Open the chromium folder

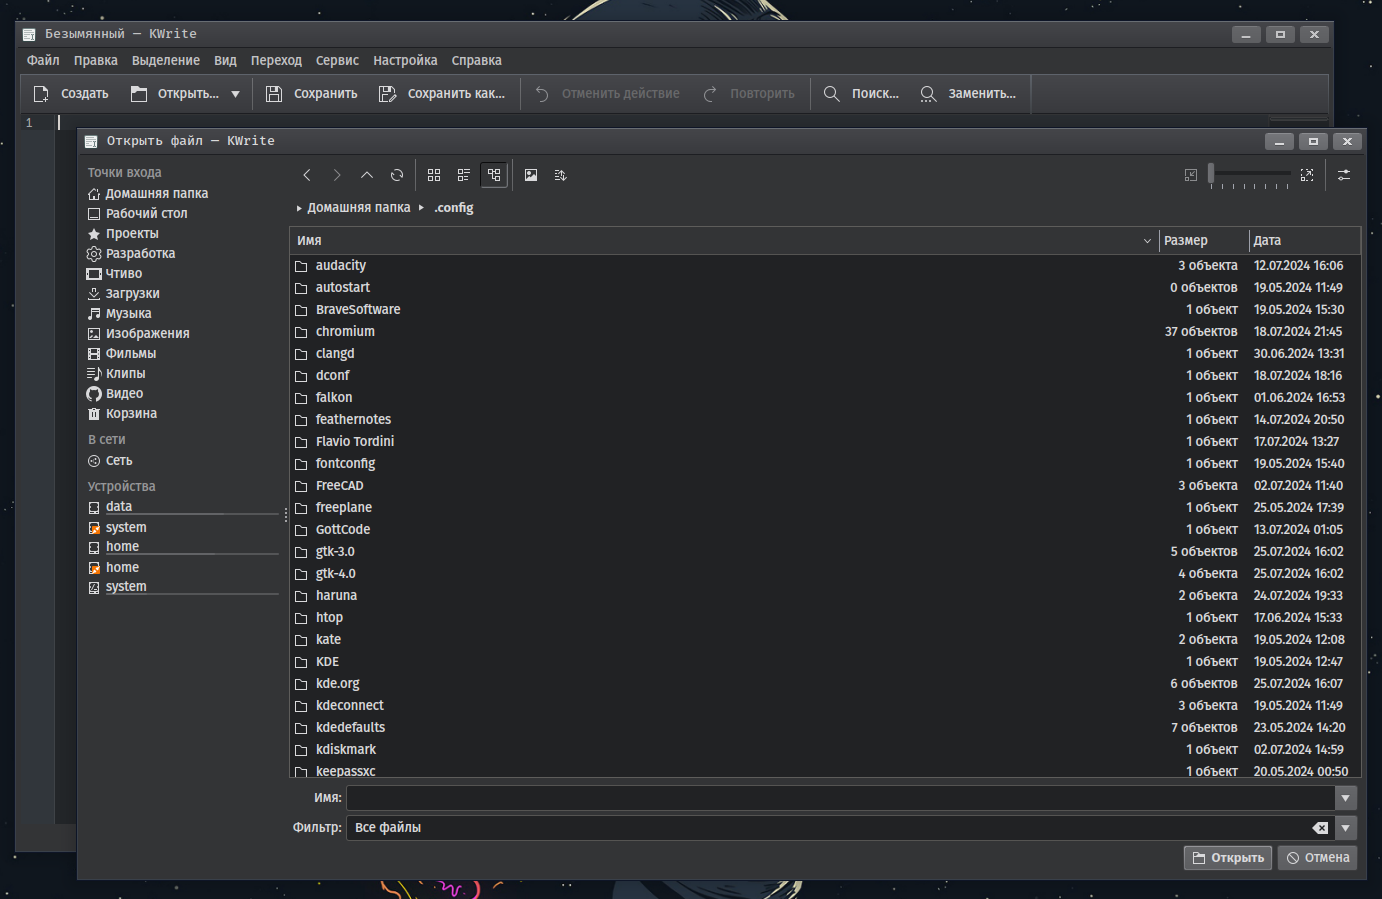pos(345,331)
